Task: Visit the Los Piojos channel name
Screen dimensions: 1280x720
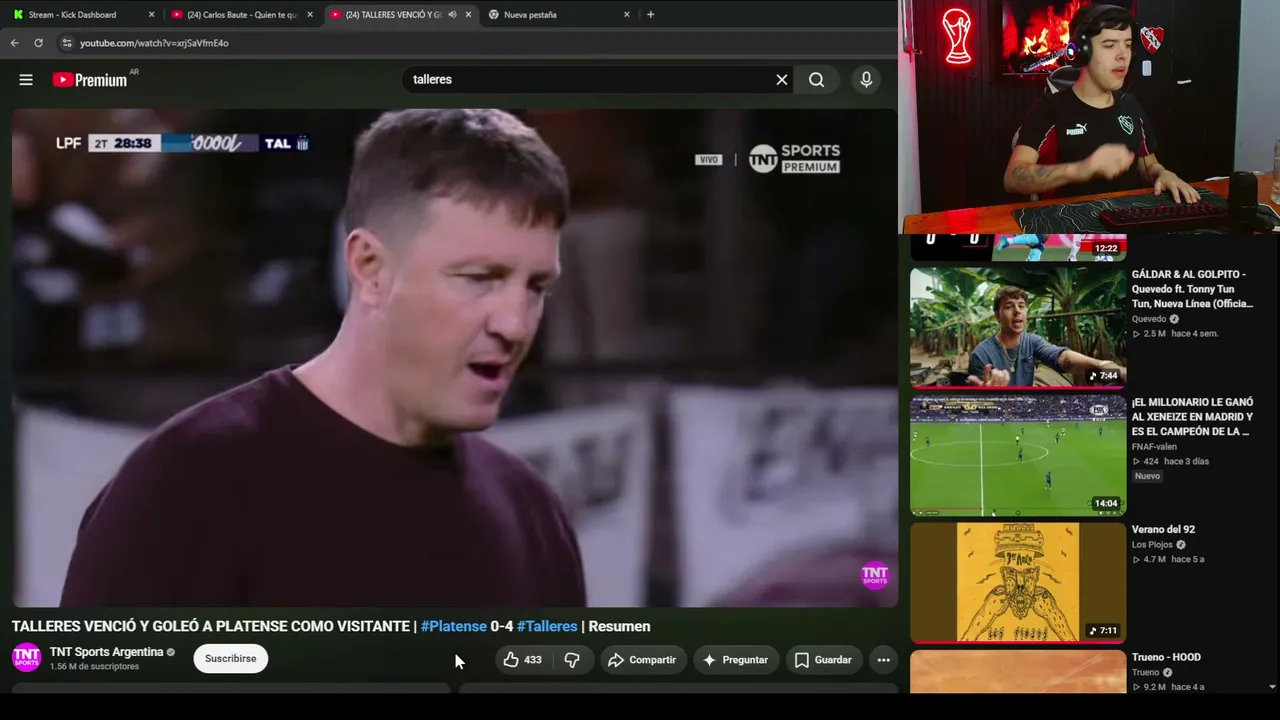Action: click(1152, 545)
